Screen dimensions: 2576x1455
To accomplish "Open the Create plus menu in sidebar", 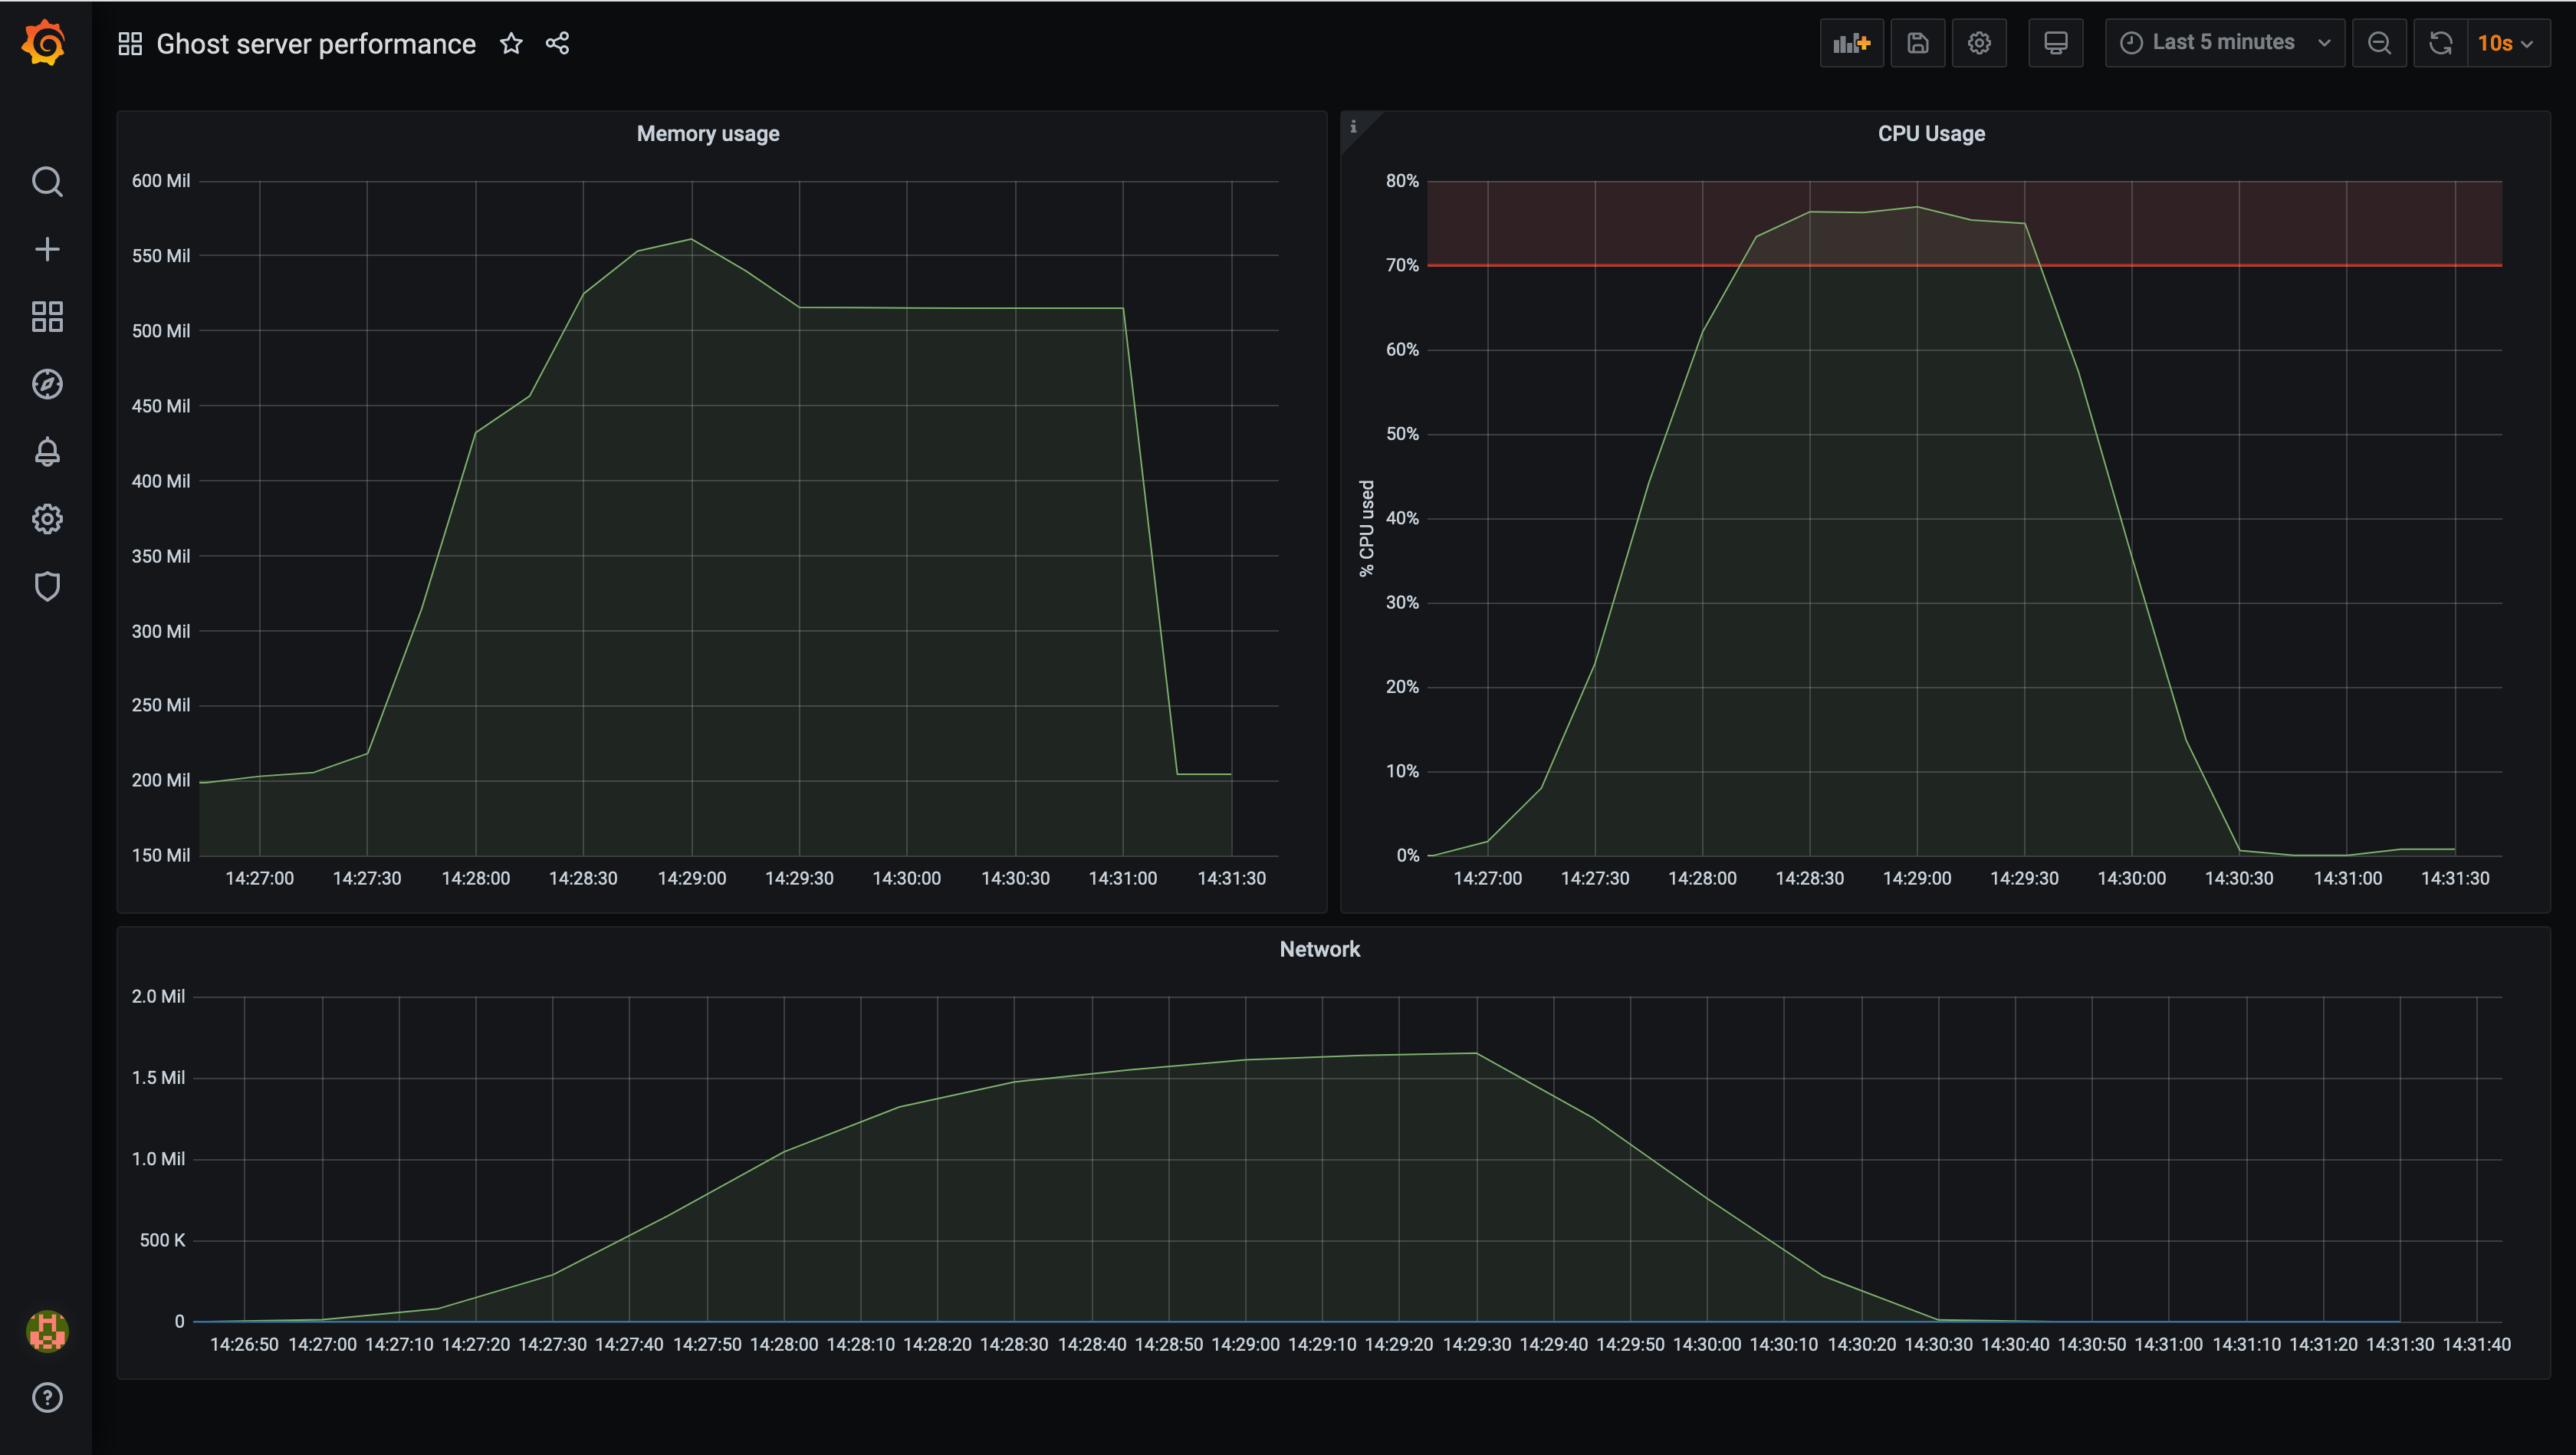I will tap(47, 249).
